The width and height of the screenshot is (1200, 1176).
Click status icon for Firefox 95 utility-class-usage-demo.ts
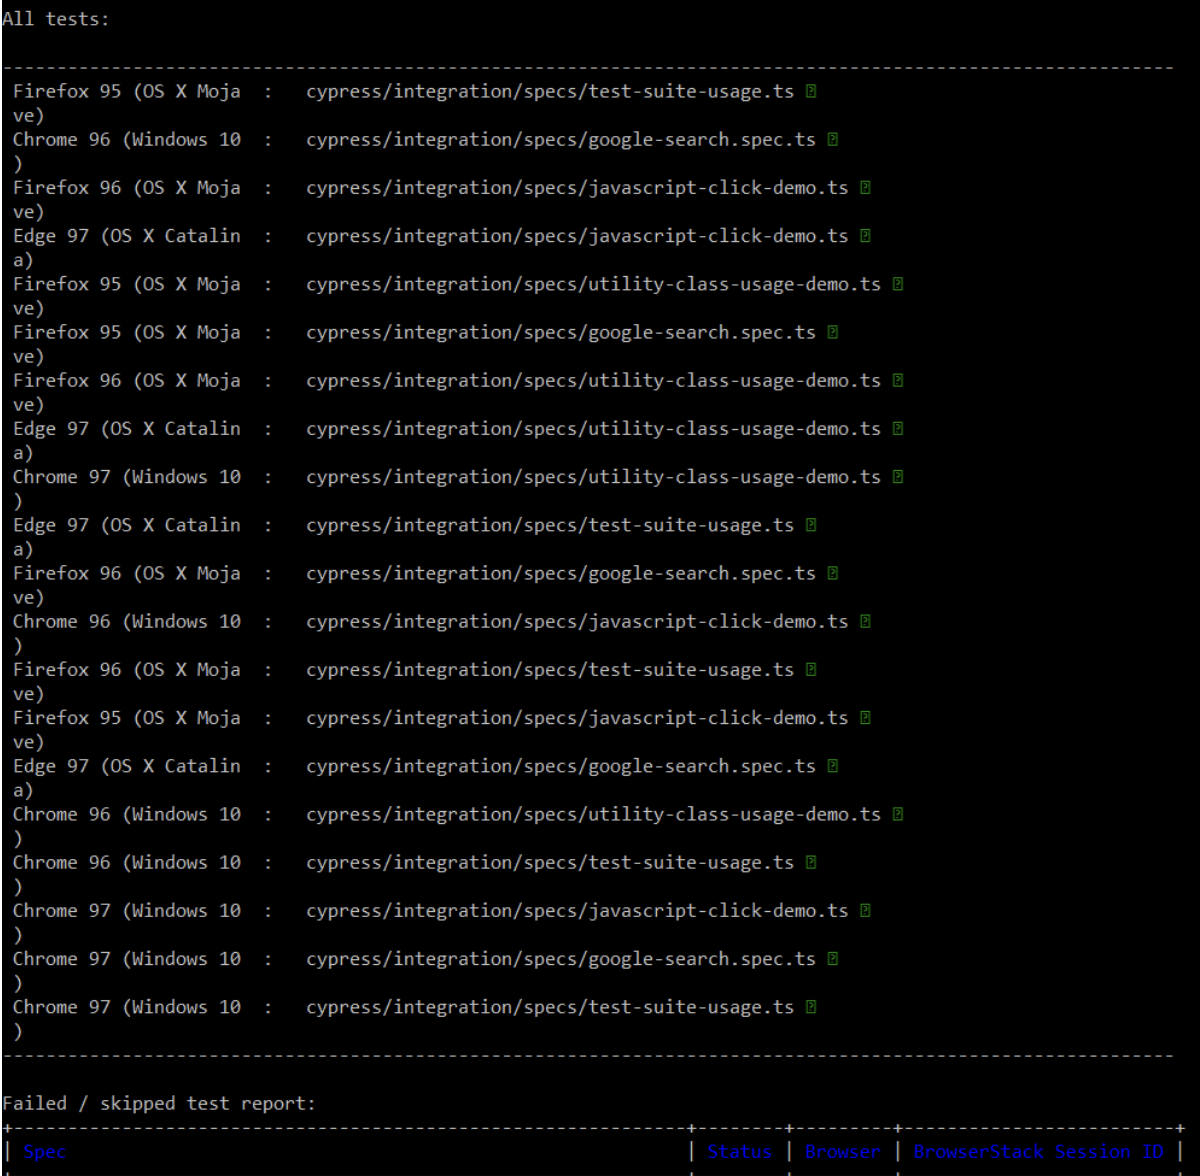coord(898,285)
